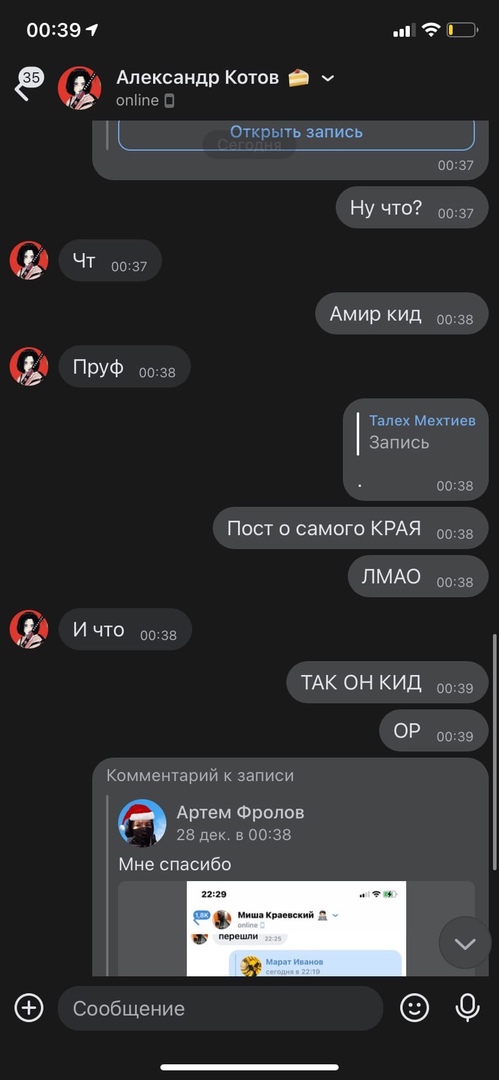Expand the chevron next to Александр Котов
This screenshot has width=499, height=1080.
point(328,79)
